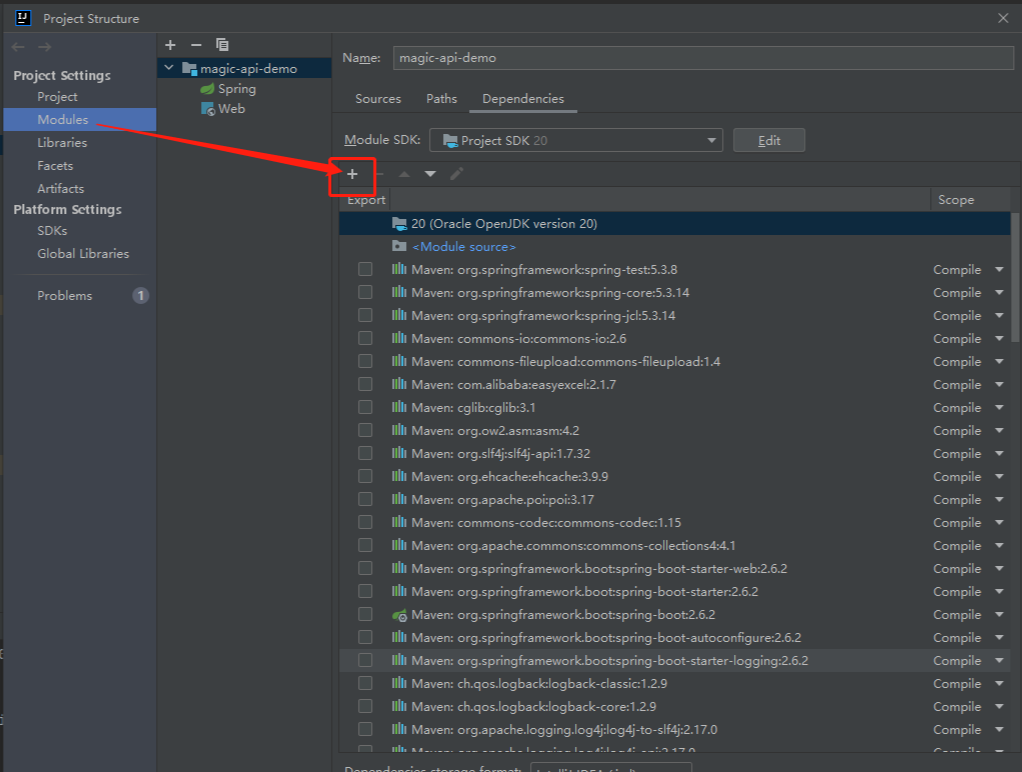Check export for spring-jcl:5.3.14
The width and height of the screenshot is (1022, 772).
(365, 316)
